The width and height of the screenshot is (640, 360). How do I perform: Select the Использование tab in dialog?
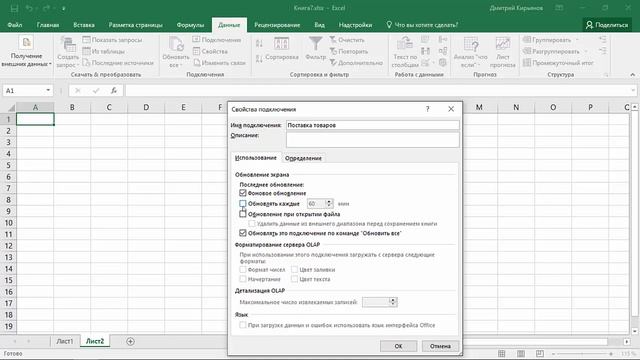point(256,158)
